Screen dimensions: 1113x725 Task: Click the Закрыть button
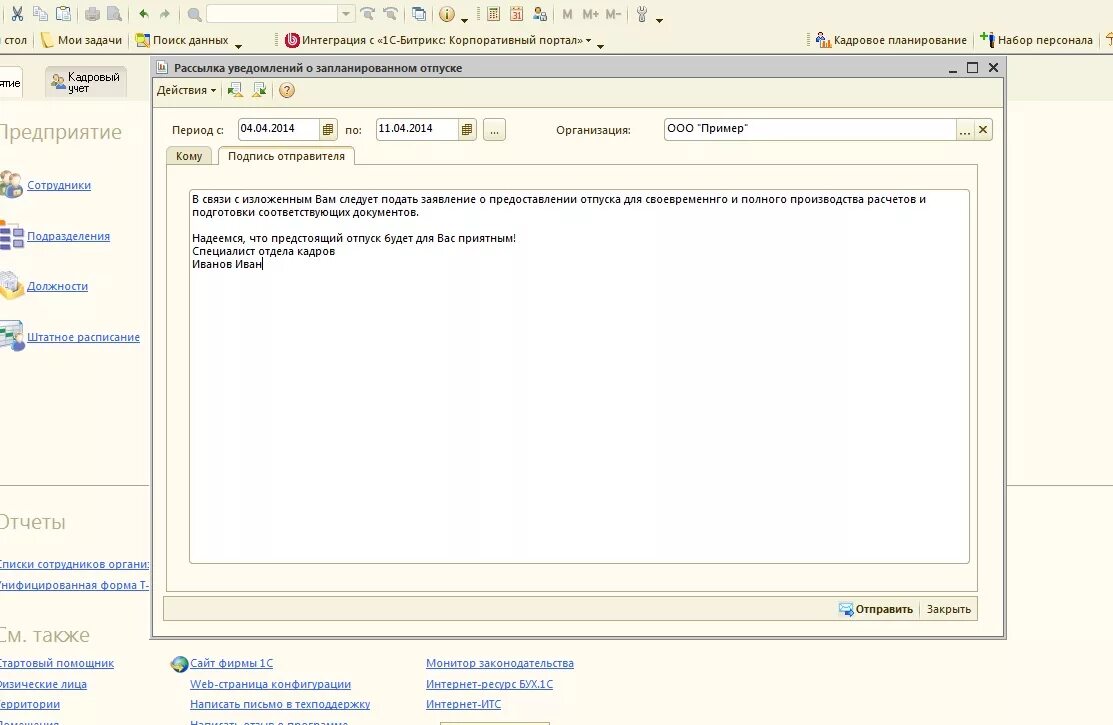point(948,609)
